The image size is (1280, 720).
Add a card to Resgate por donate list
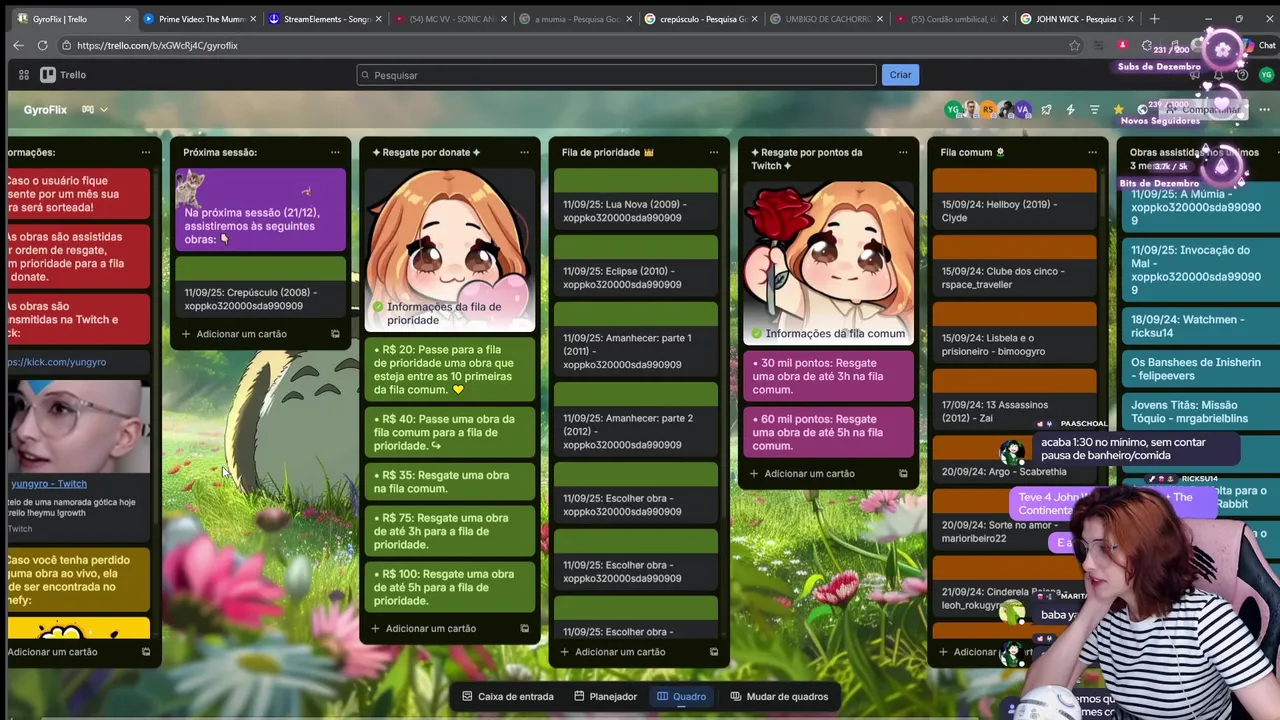(430, 629)
